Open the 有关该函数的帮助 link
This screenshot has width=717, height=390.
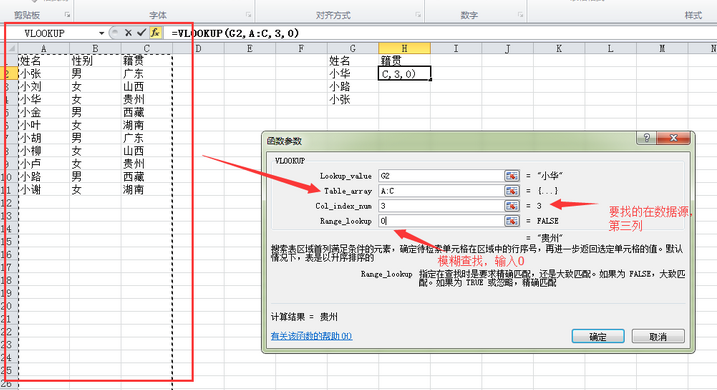click(x=311, y=336)
